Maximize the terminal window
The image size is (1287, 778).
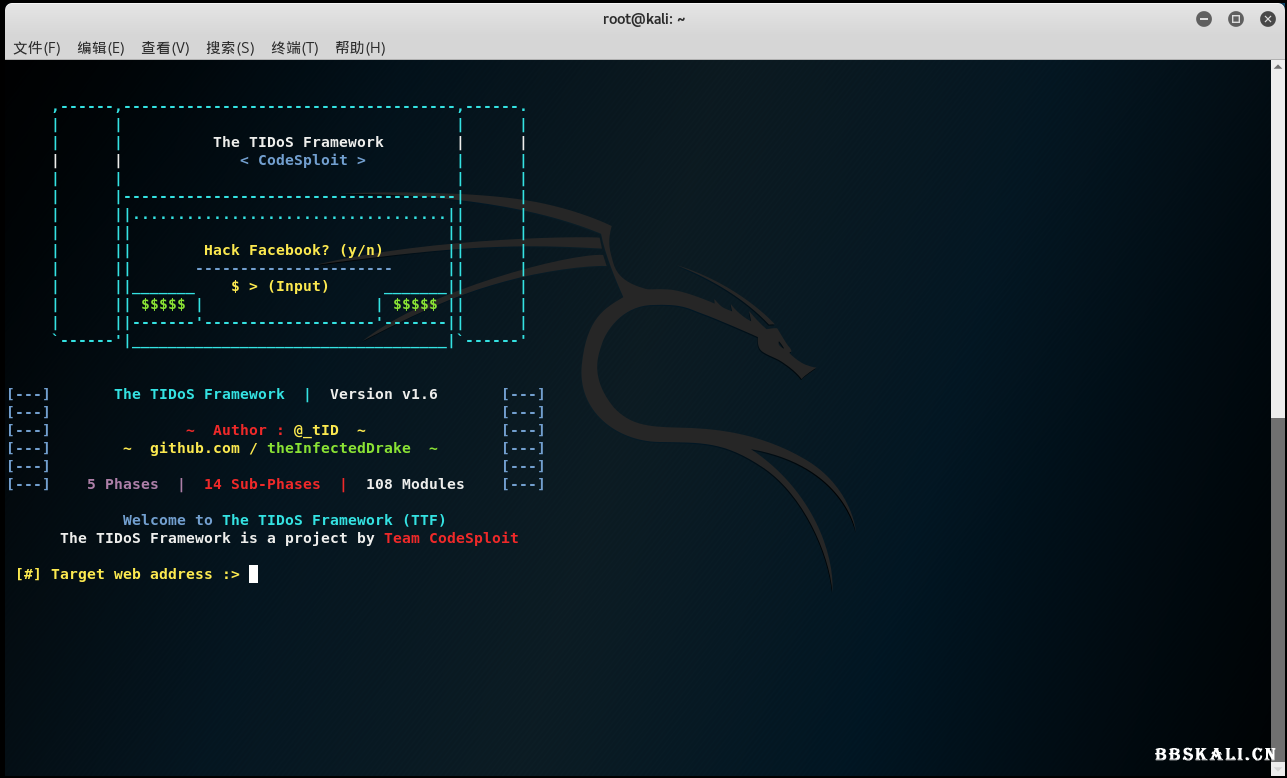tap(1235, 18)
